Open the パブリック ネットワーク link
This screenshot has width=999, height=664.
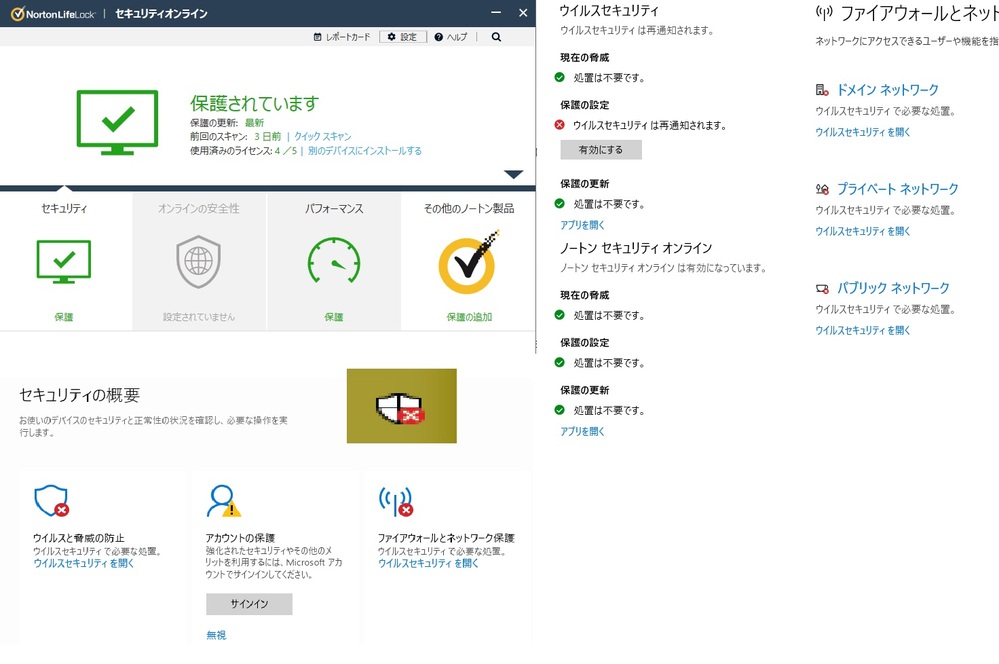(x=893, y=288)
